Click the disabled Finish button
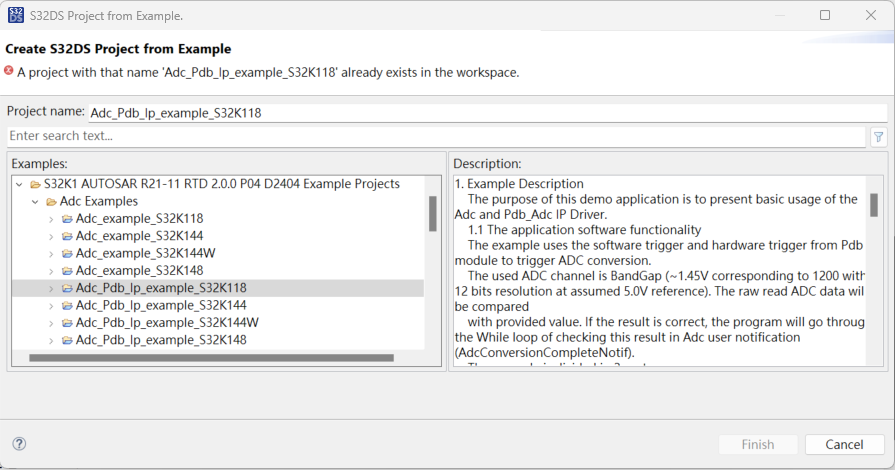The width and height of the screenshot is (895, 470). 758,444
